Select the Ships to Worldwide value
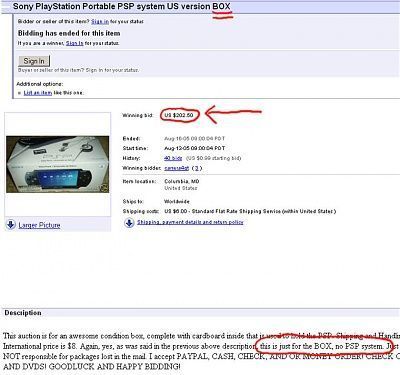 (x=177, y=202)
